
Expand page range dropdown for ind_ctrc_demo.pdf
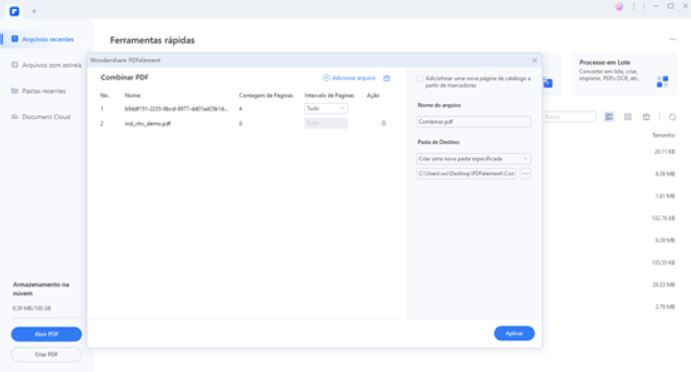pyautogui.click(x=326, y=123)
